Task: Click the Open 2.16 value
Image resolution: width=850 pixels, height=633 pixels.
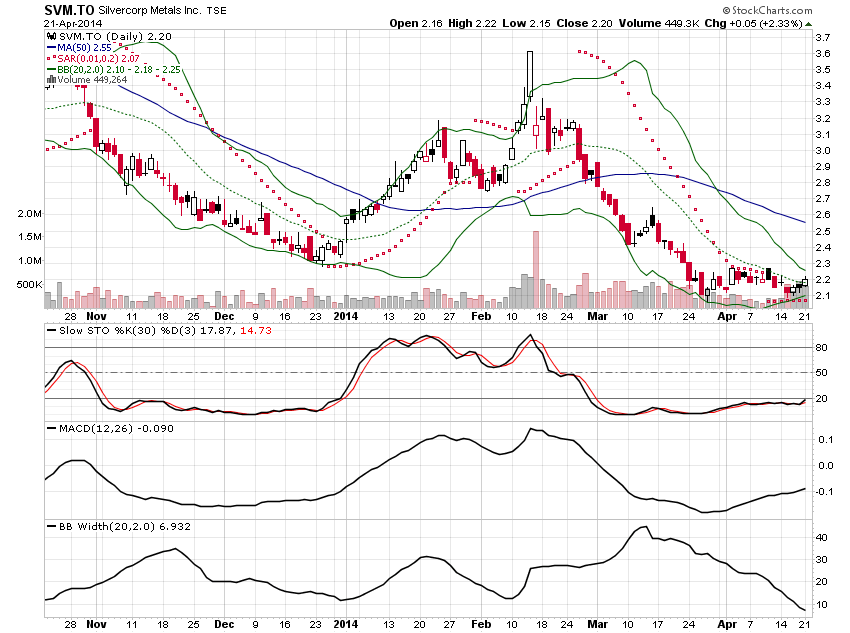Action: click(x=416, y=23)
